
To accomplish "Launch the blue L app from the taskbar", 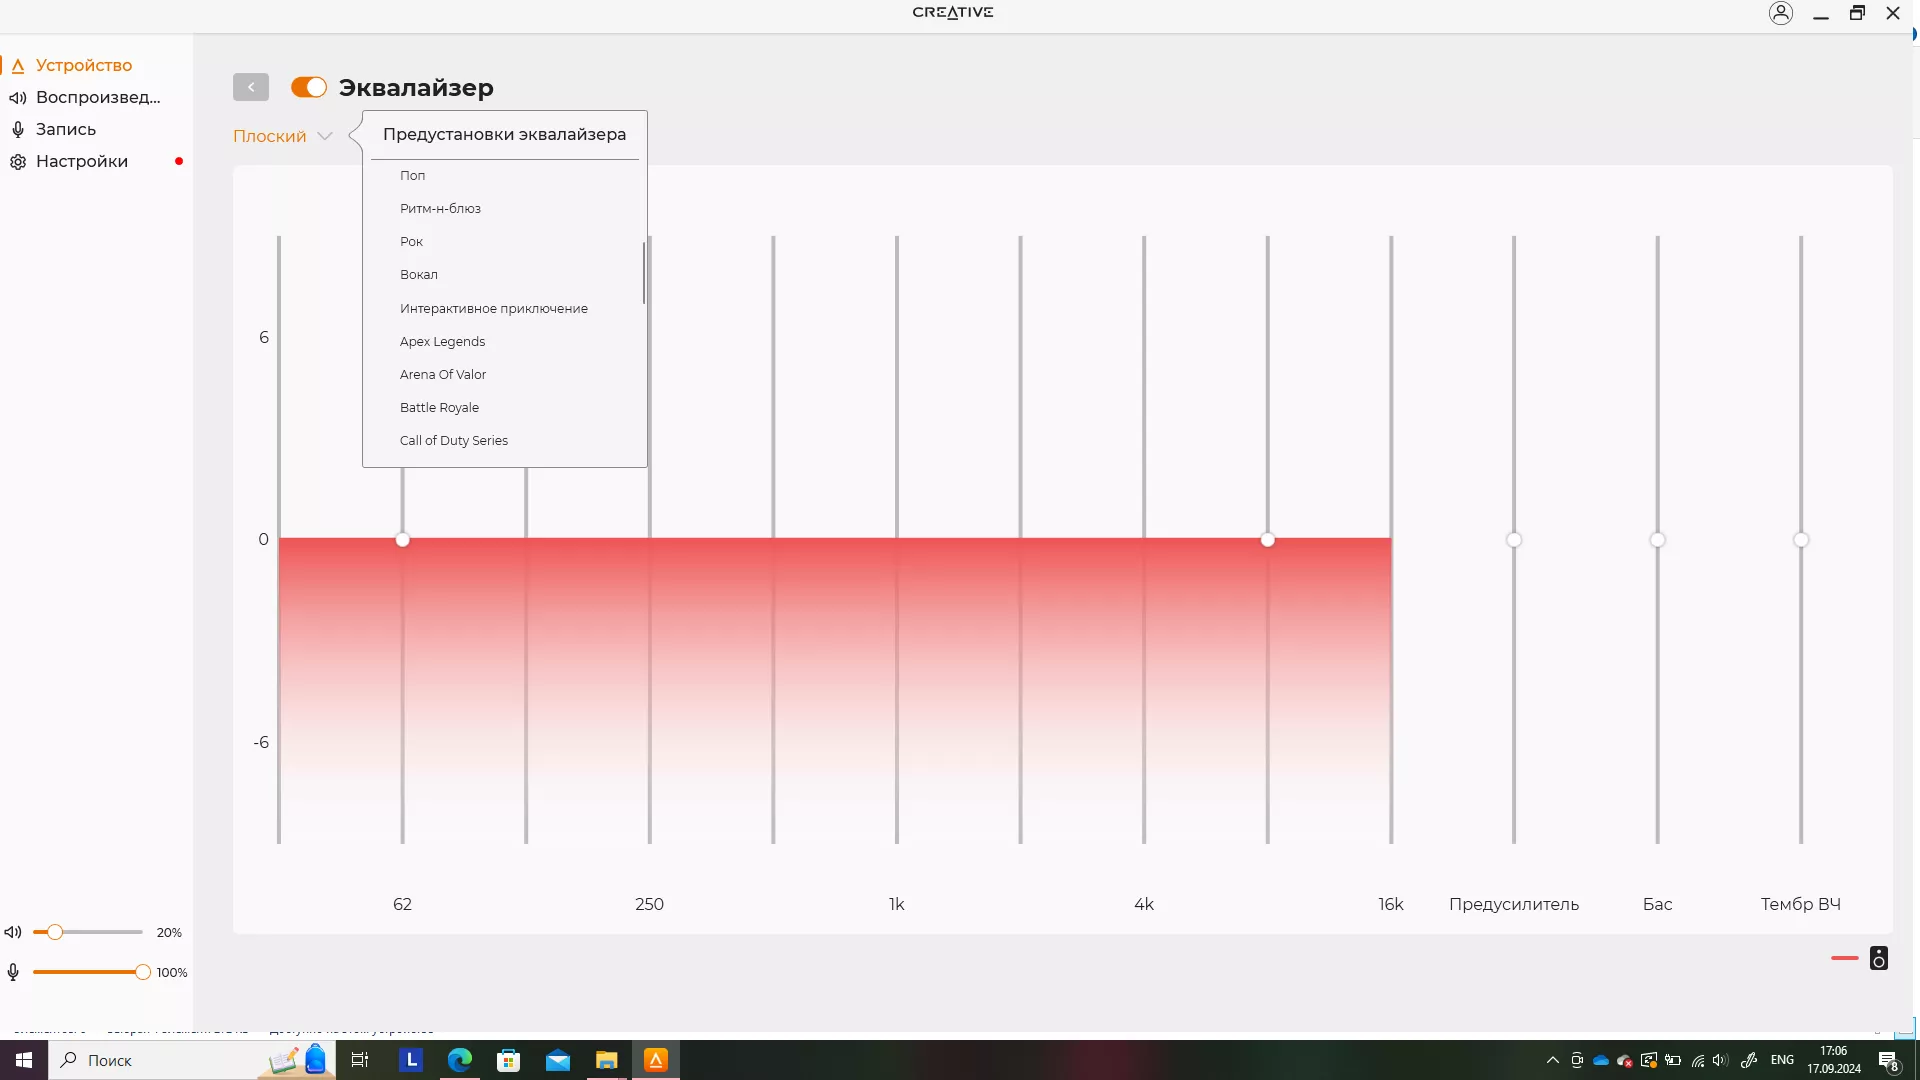I will (411, 1060).
